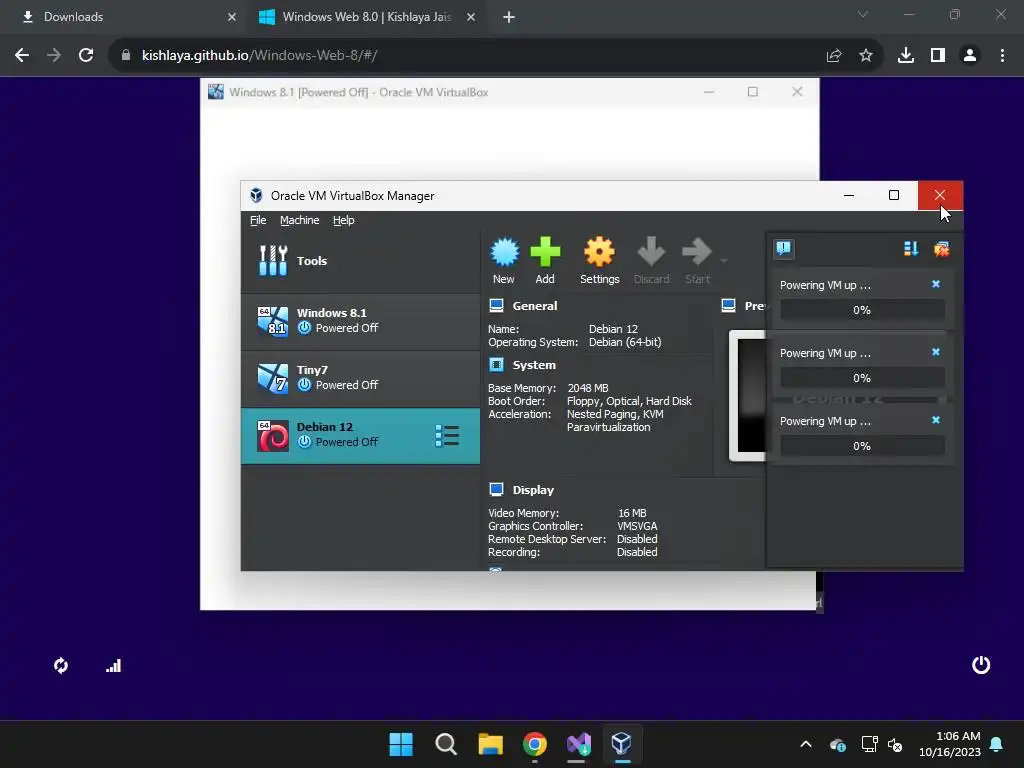
Task: Click the System section header
Action: [x=534, y=365]
